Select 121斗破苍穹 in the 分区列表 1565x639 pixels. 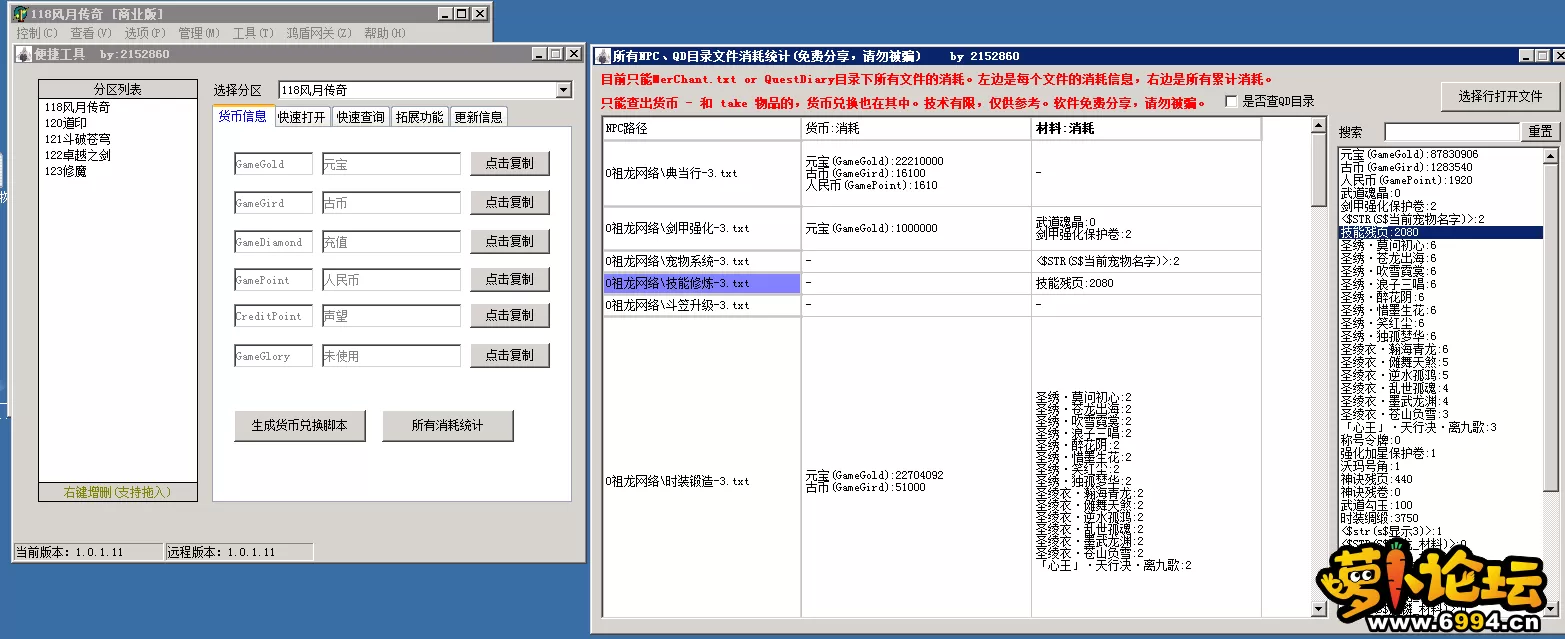click(118, 139)
